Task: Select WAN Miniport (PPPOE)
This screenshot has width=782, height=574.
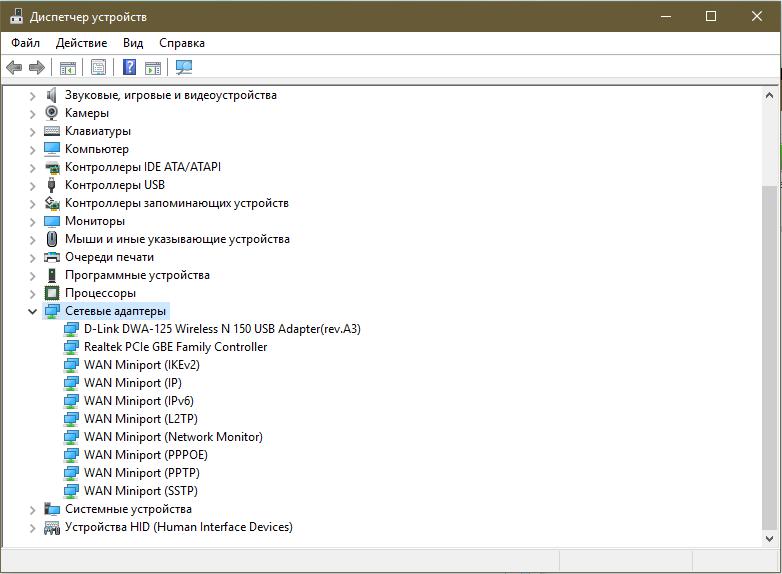Action: pyautogui.click(x=146, y=455)
